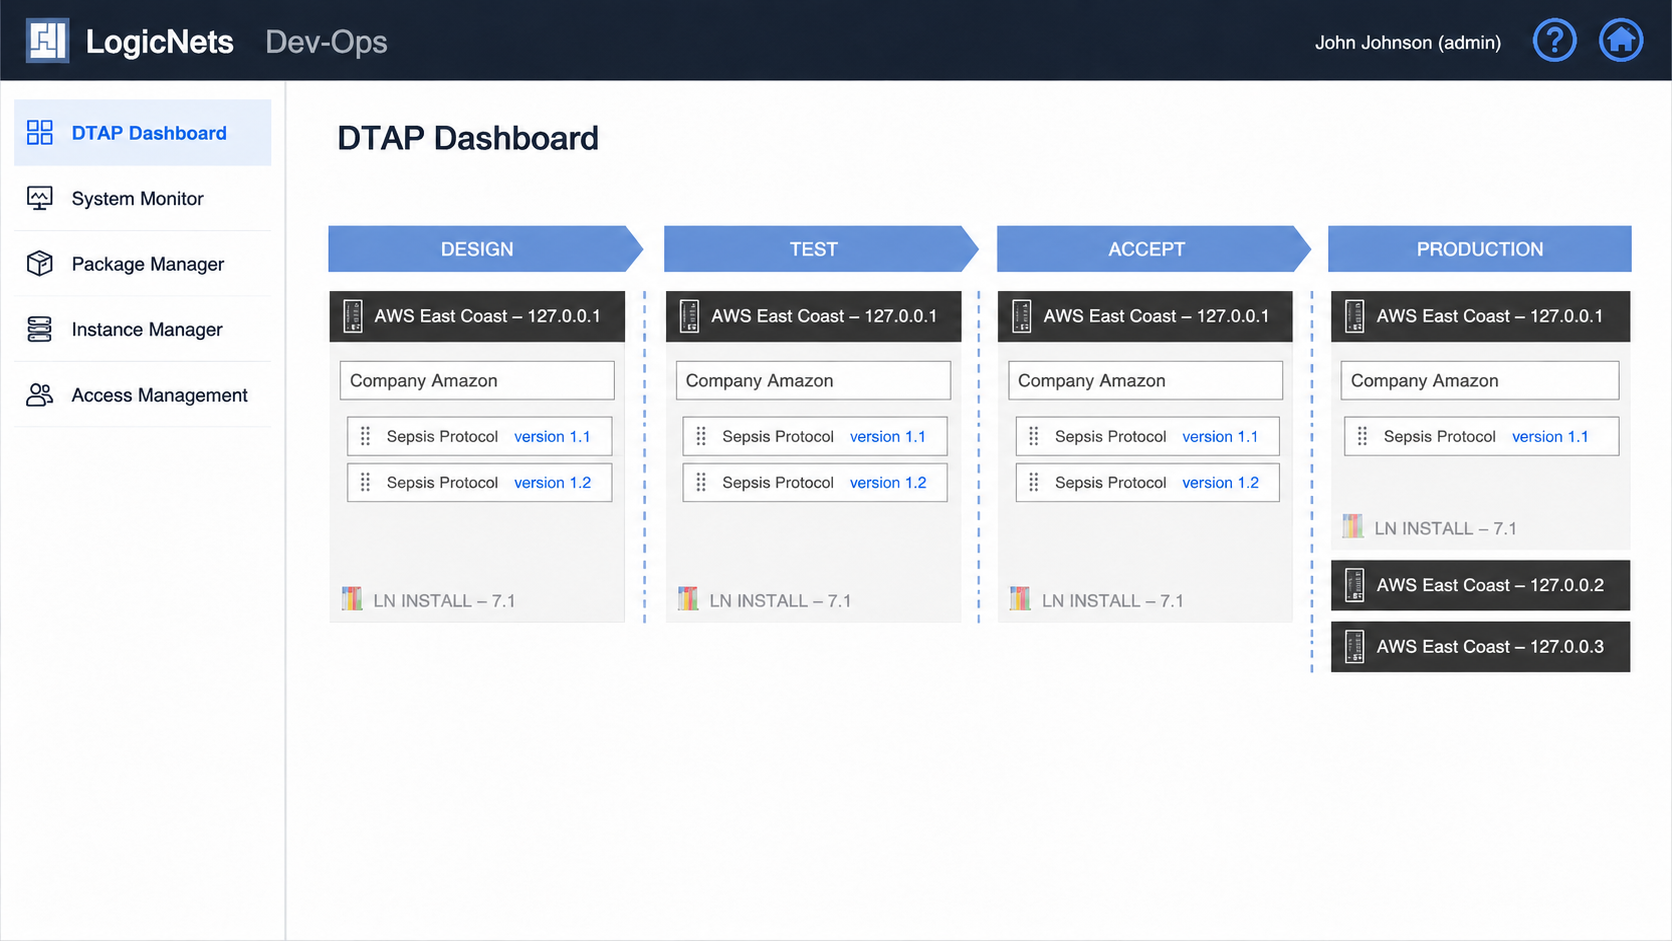Grab drag handle of DESIGN Sepsis Protocol 1.2
Viewport: 1672px width, 941px height.
pyautogui.click(x=365, y=482)
